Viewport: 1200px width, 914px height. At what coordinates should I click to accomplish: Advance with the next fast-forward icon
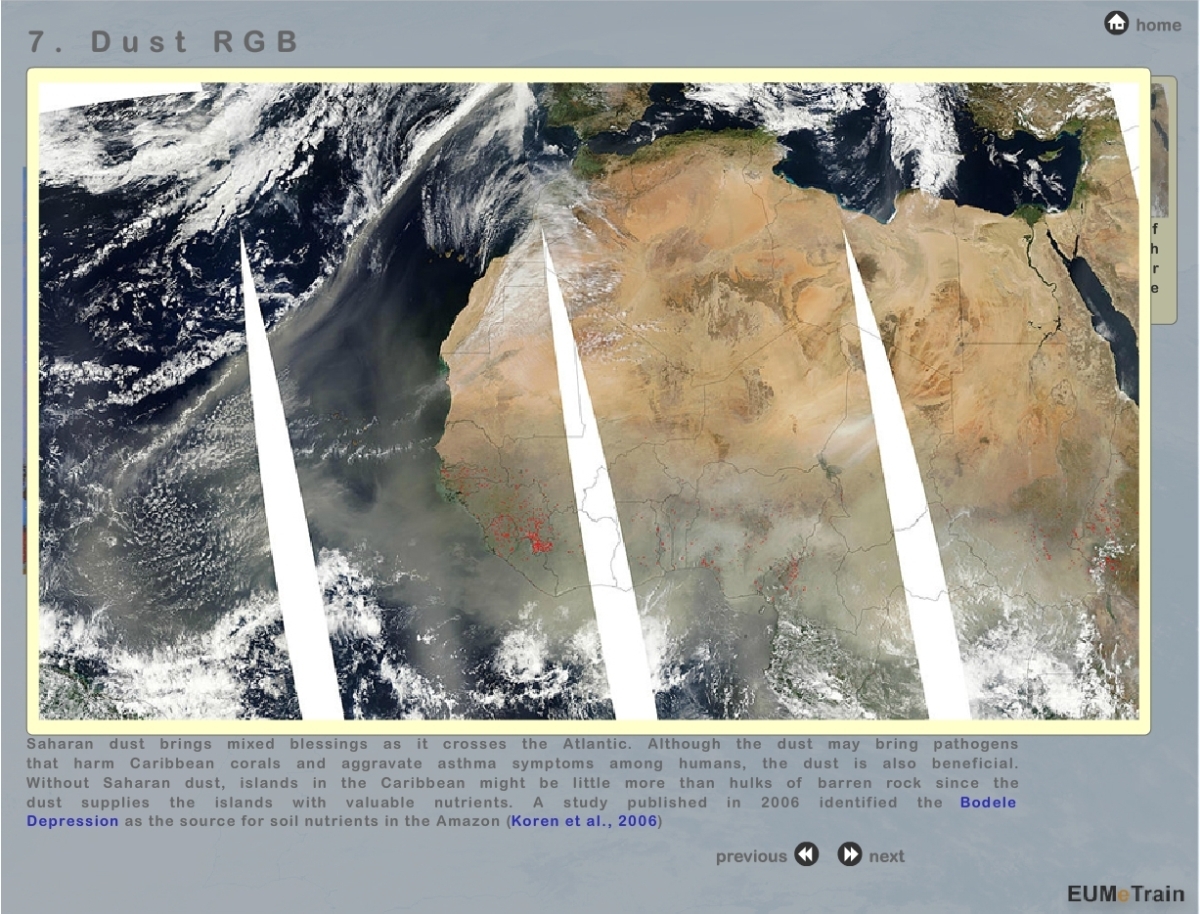pyautogui.click(x=850, y=855)
